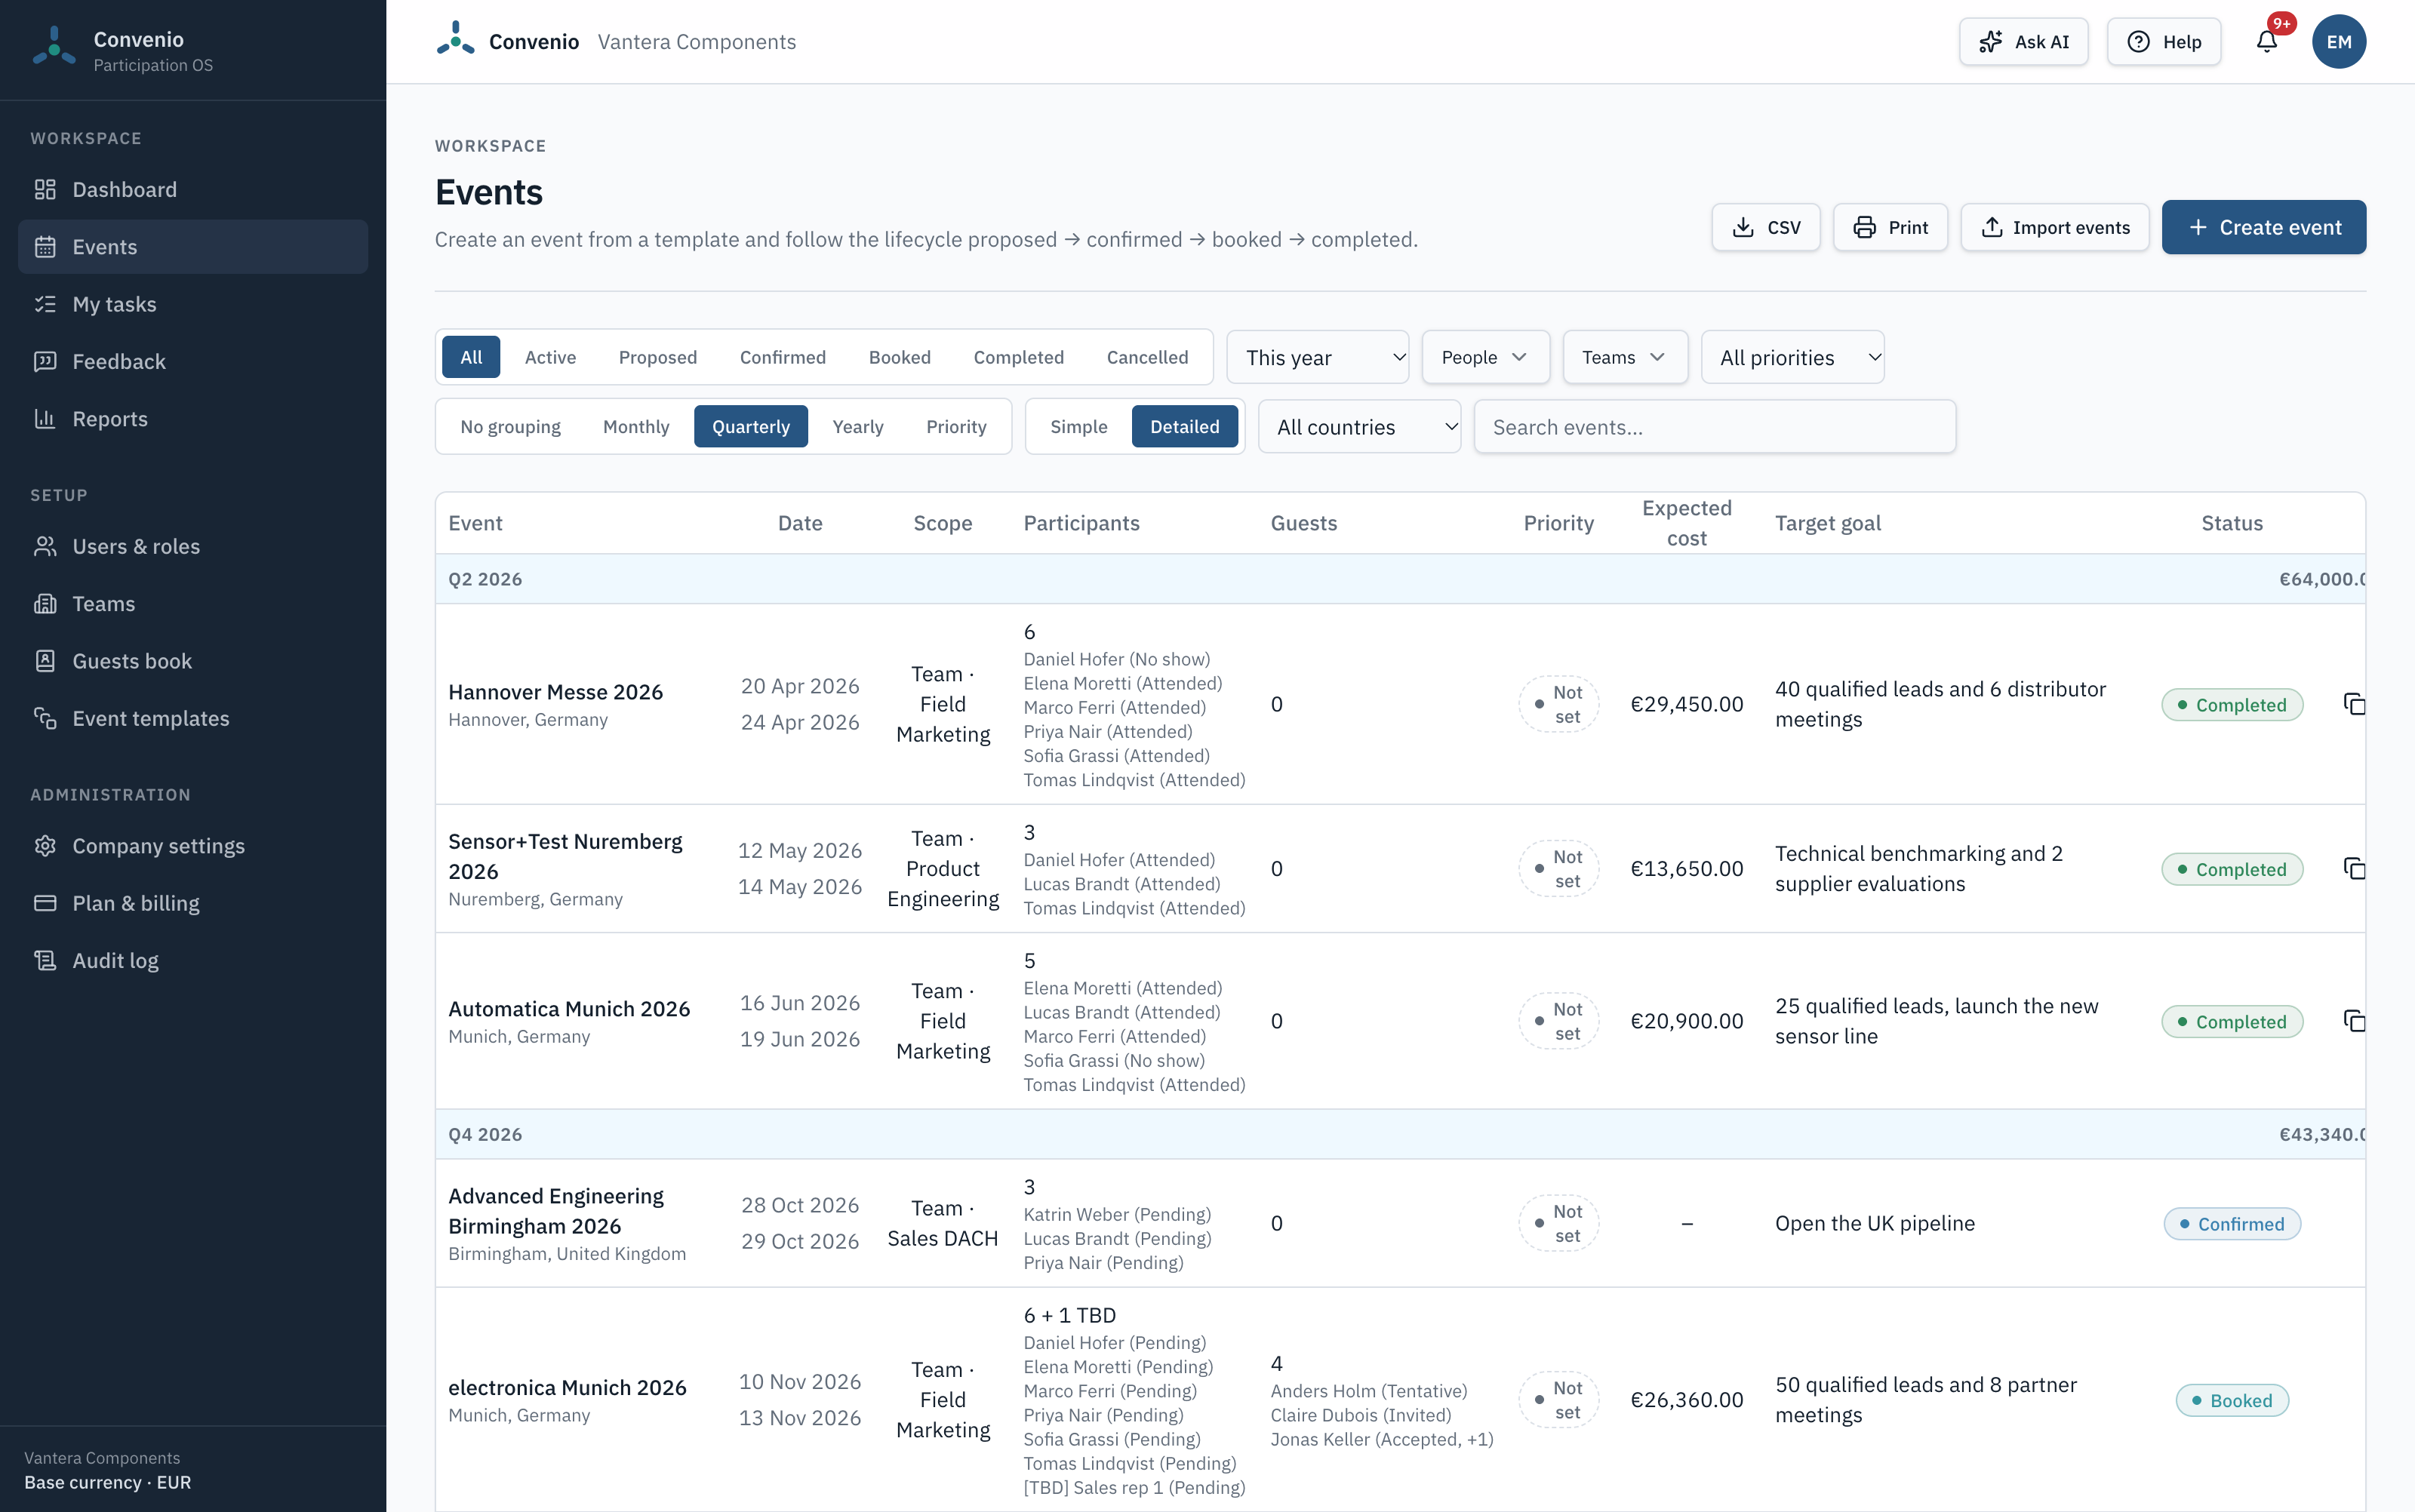The width and height of the screenshot is (2415, 1512).
Task: Open Company settings
Action: (193, 846)
